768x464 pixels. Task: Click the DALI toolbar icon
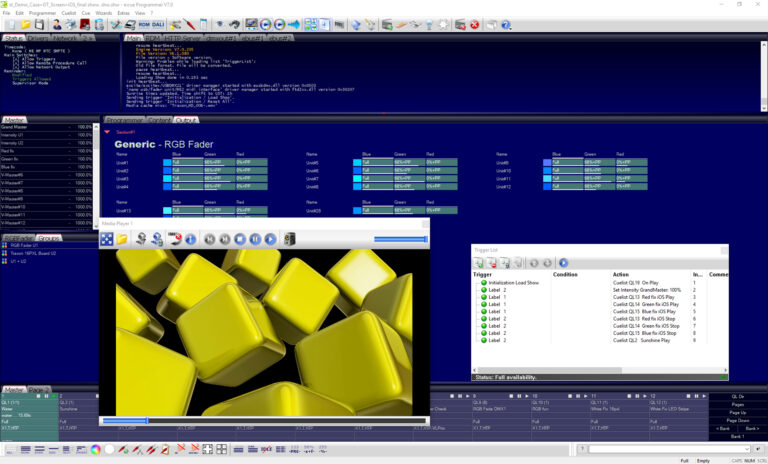[158, 24]
